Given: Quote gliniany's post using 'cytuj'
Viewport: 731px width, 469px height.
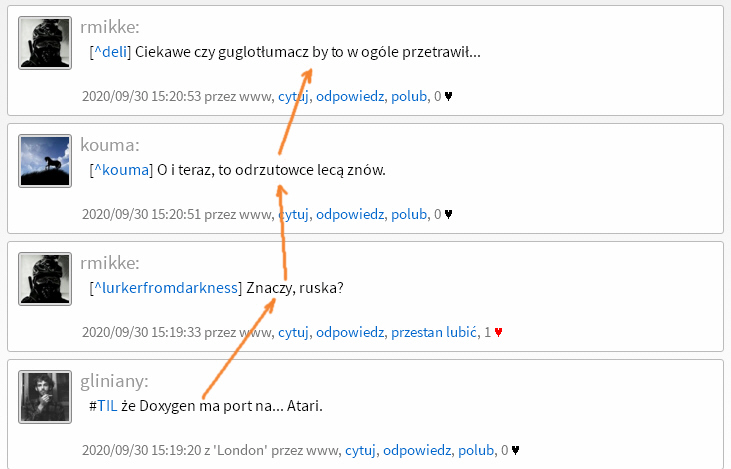Looking at the screenshot, I should pos(360,450).
